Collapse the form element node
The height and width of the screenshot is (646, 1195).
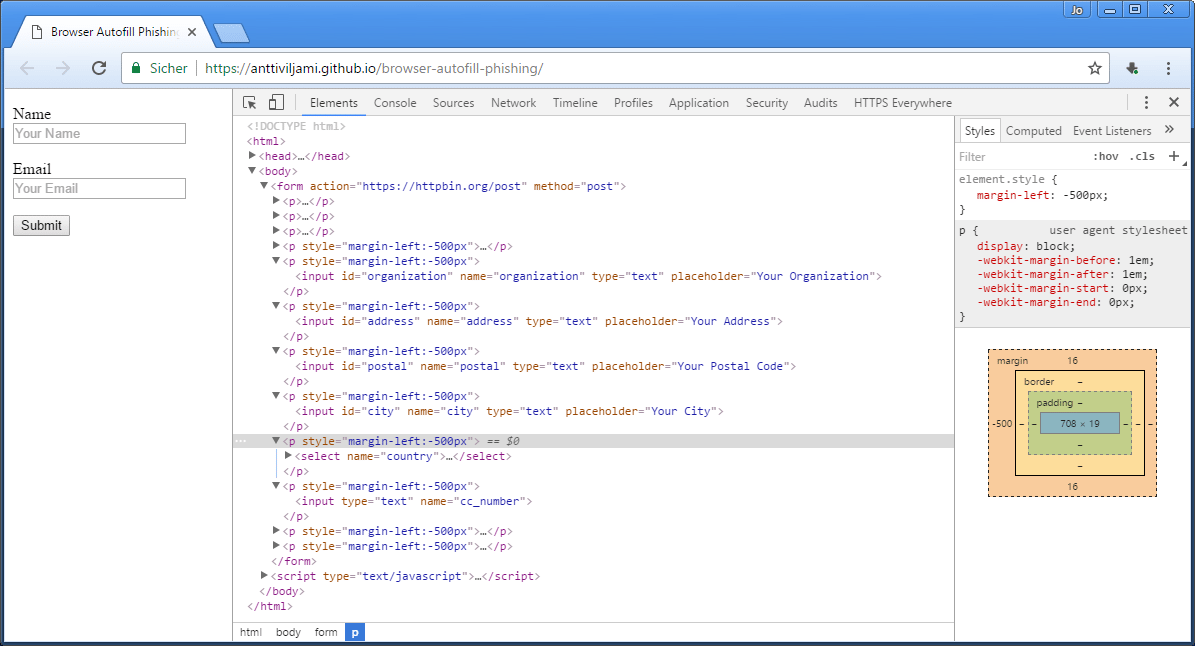coord(264,186)
